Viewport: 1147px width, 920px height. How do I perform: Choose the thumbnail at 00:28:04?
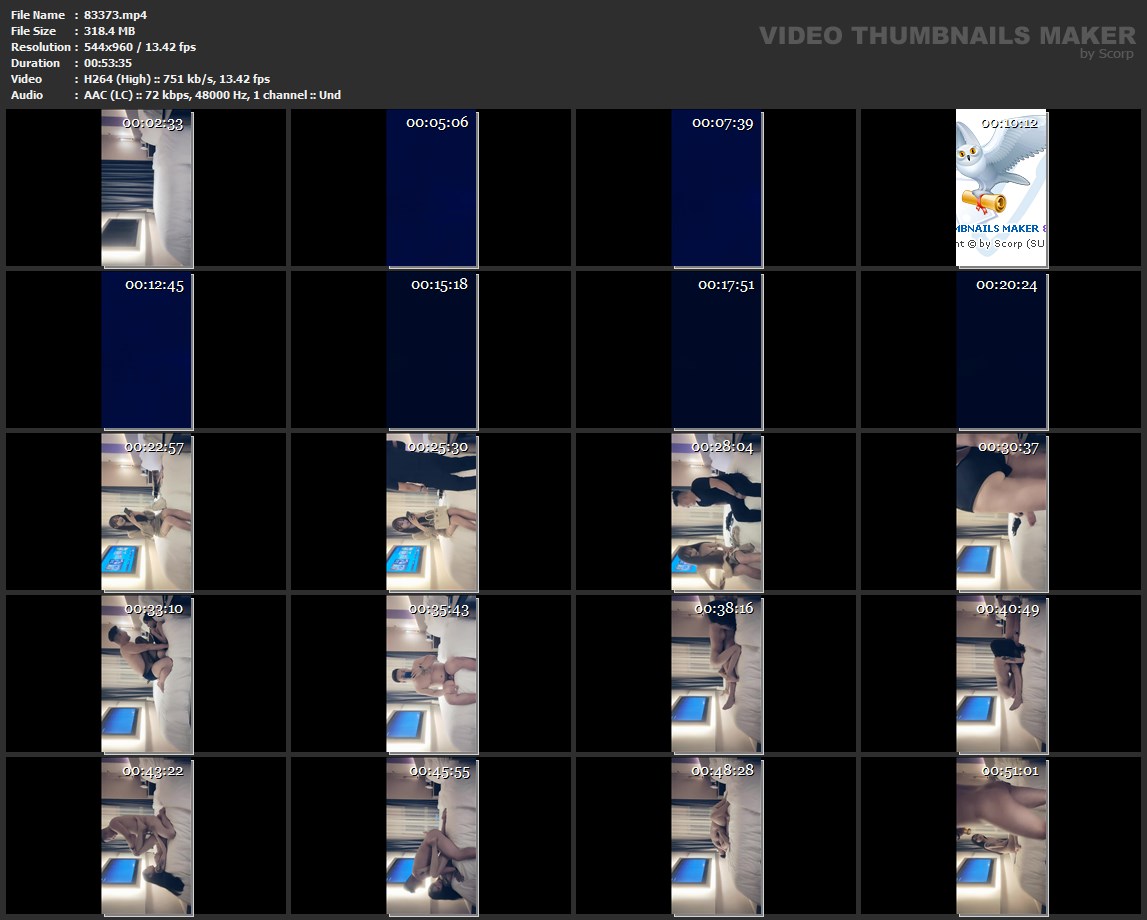(717, 512)
